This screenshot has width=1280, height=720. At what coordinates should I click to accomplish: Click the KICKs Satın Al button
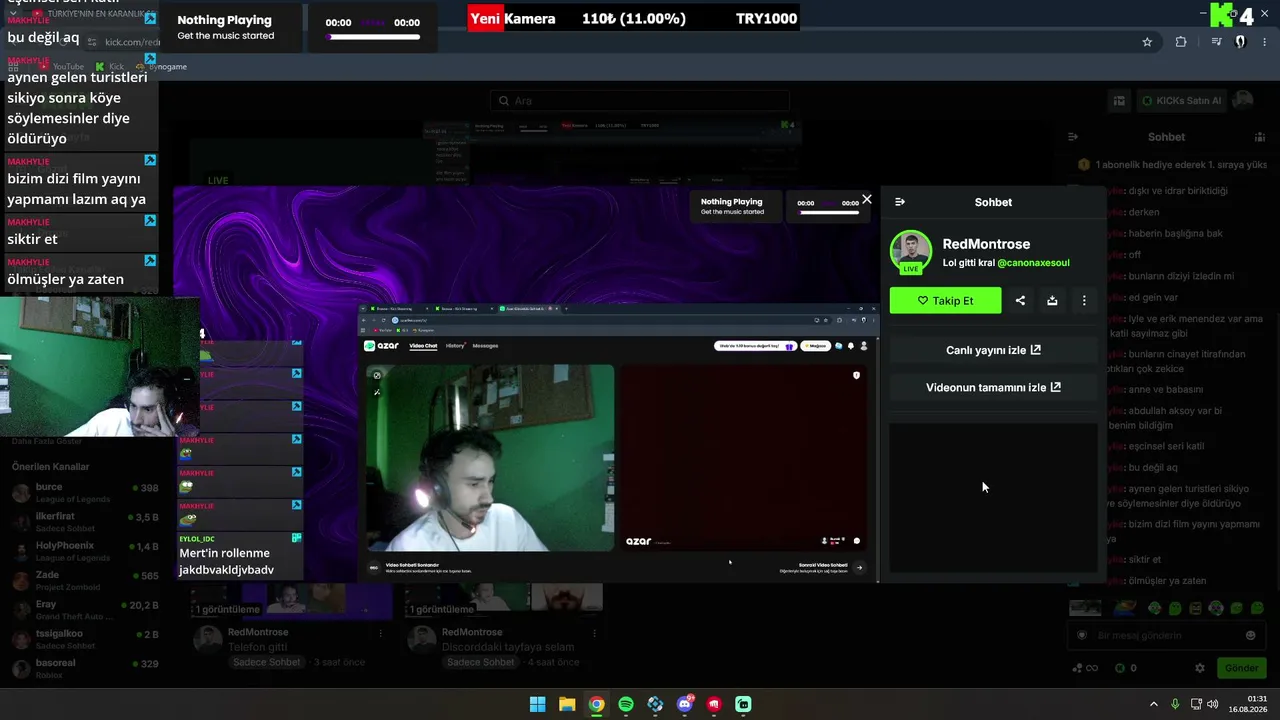pyautogui.click(x=1181, y=100)
